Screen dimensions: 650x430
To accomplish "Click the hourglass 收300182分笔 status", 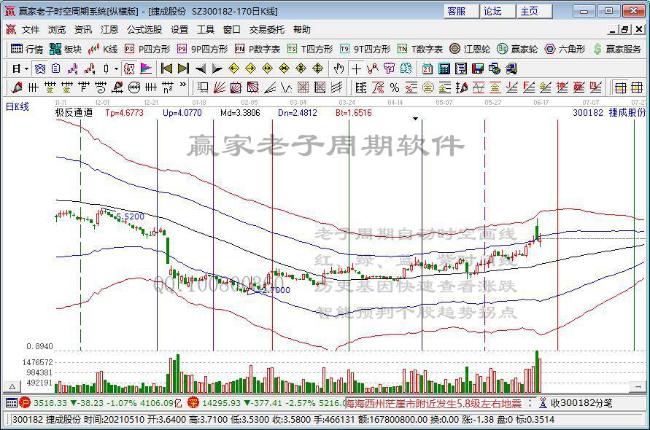I will (576, 403).
